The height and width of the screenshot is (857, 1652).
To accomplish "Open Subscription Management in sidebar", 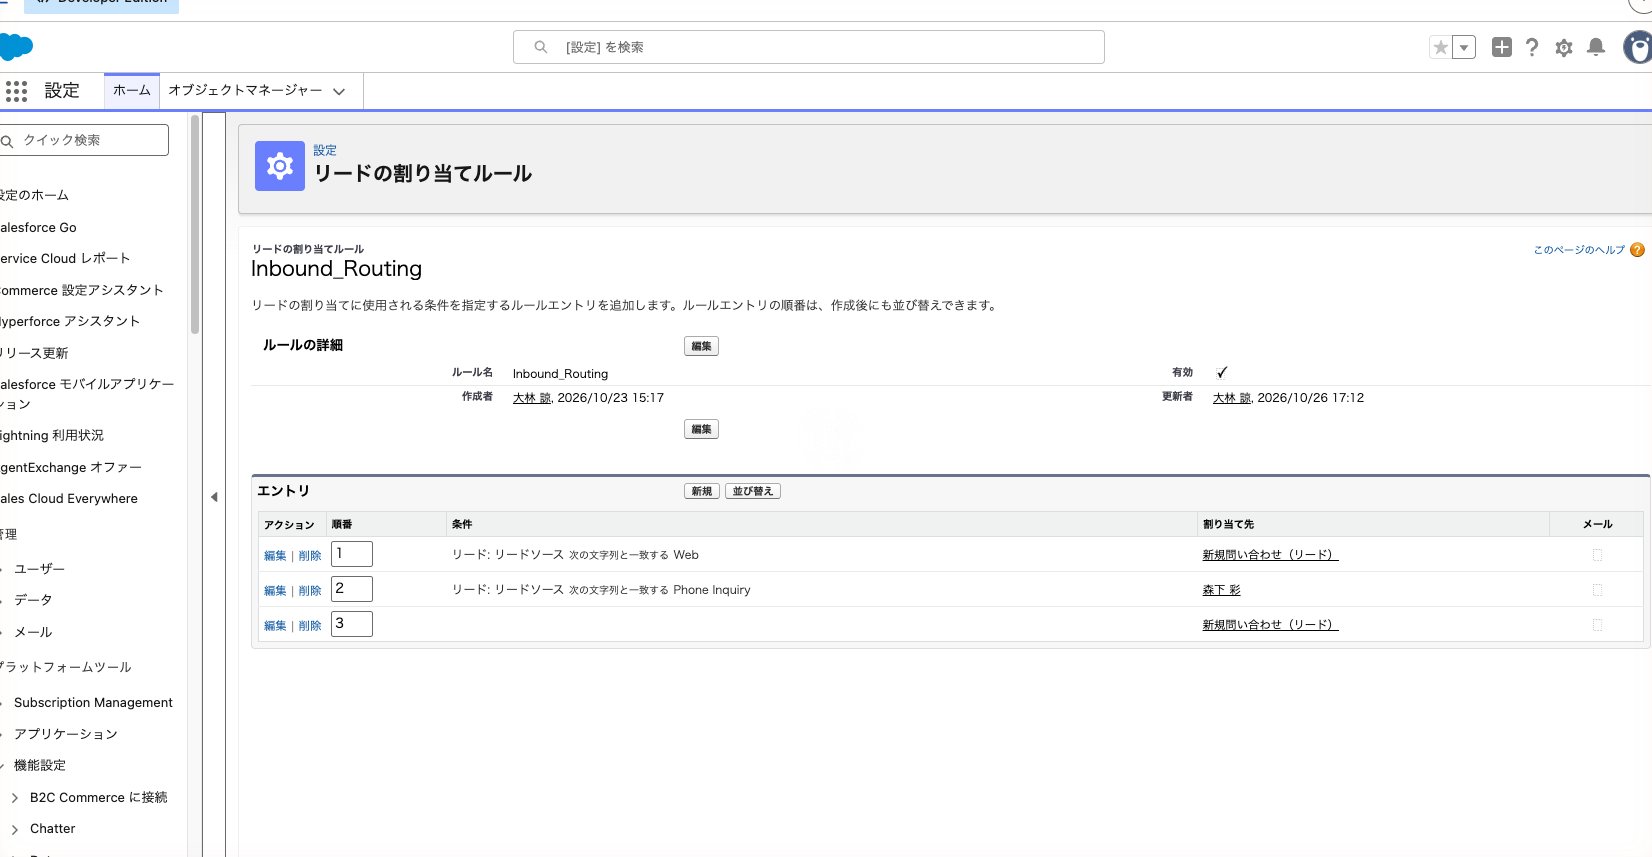I will [93, 703].
